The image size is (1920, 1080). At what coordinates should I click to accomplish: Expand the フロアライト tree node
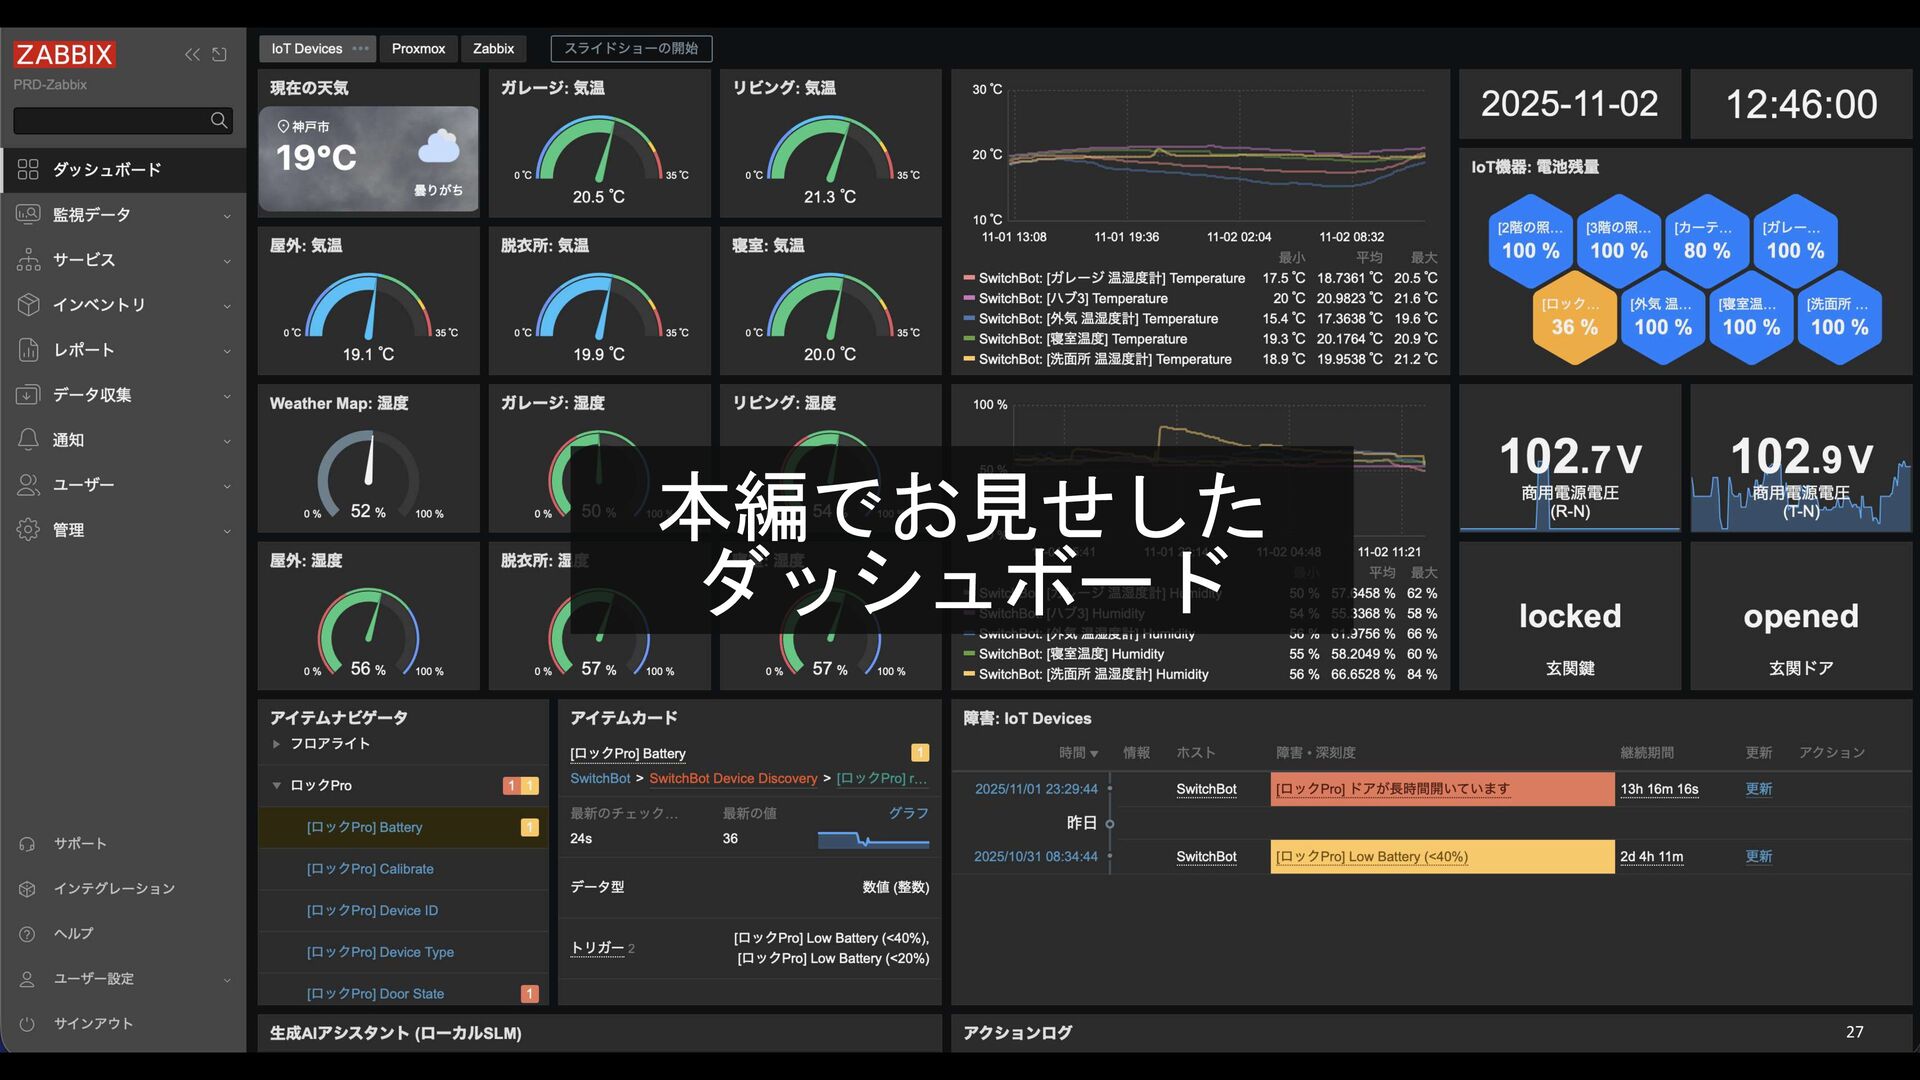coord(277,744)
